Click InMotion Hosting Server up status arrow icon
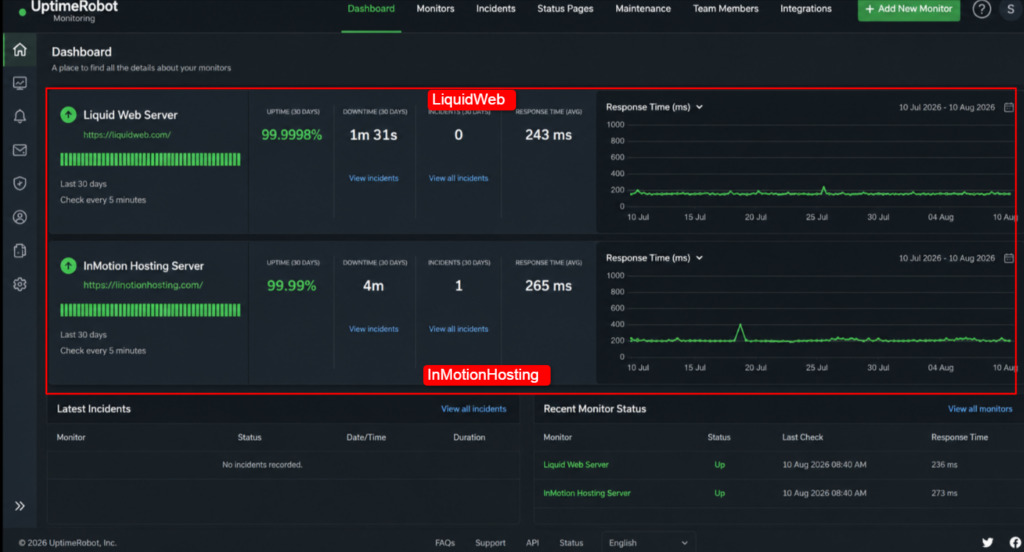1024x552 pixels. 68,266
